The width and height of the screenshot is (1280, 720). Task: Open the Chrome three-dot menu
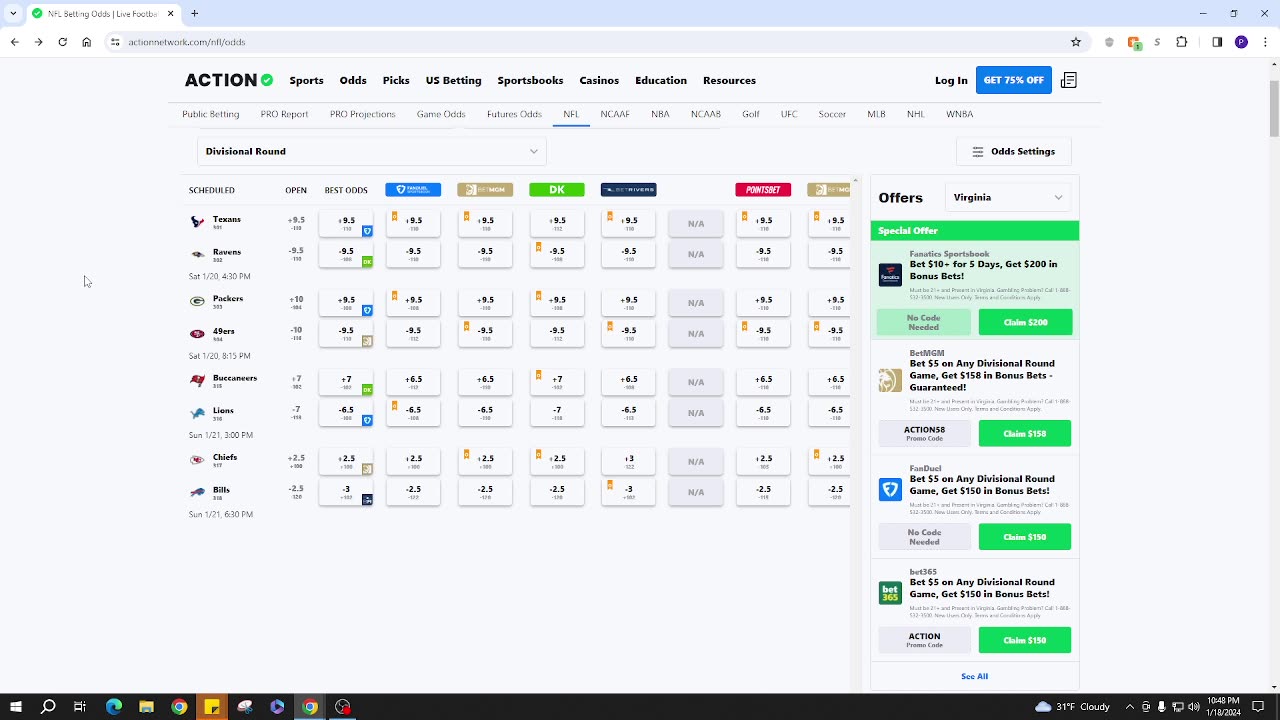[x=1264, y=42]
